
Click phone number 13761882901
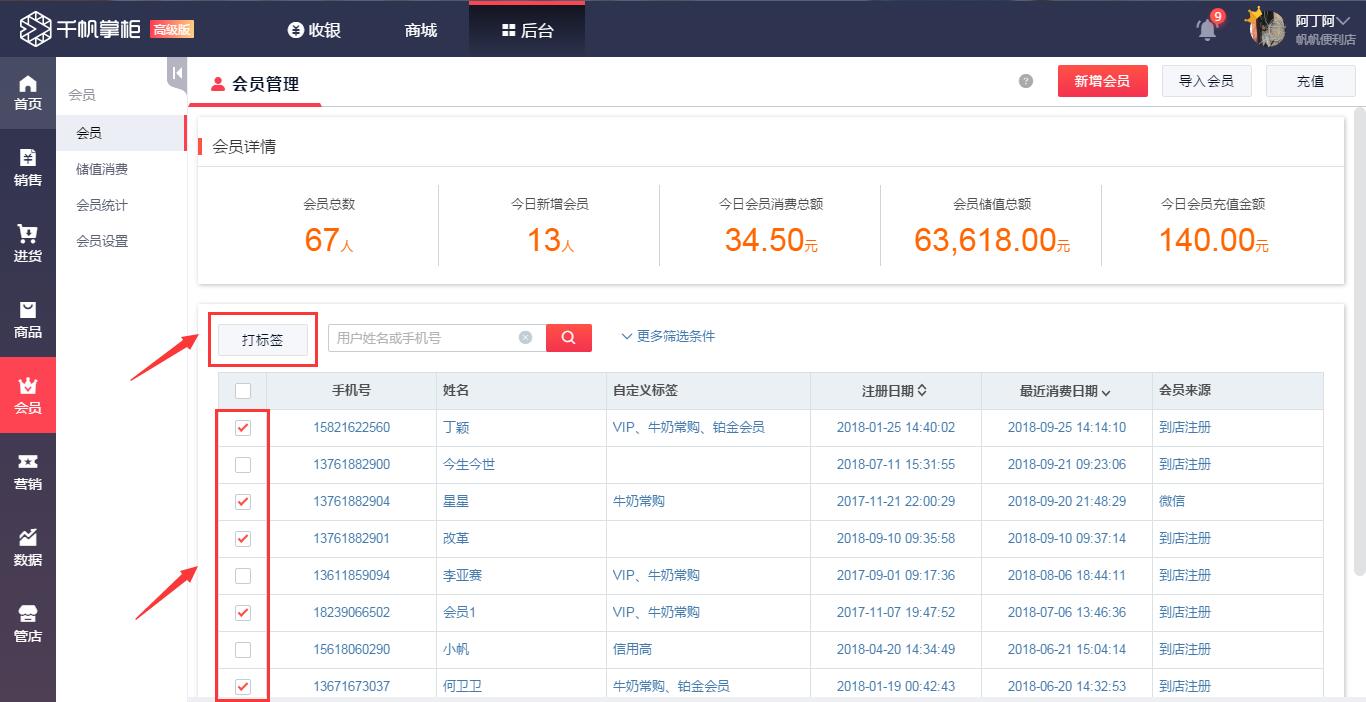(x=351, y=538)
